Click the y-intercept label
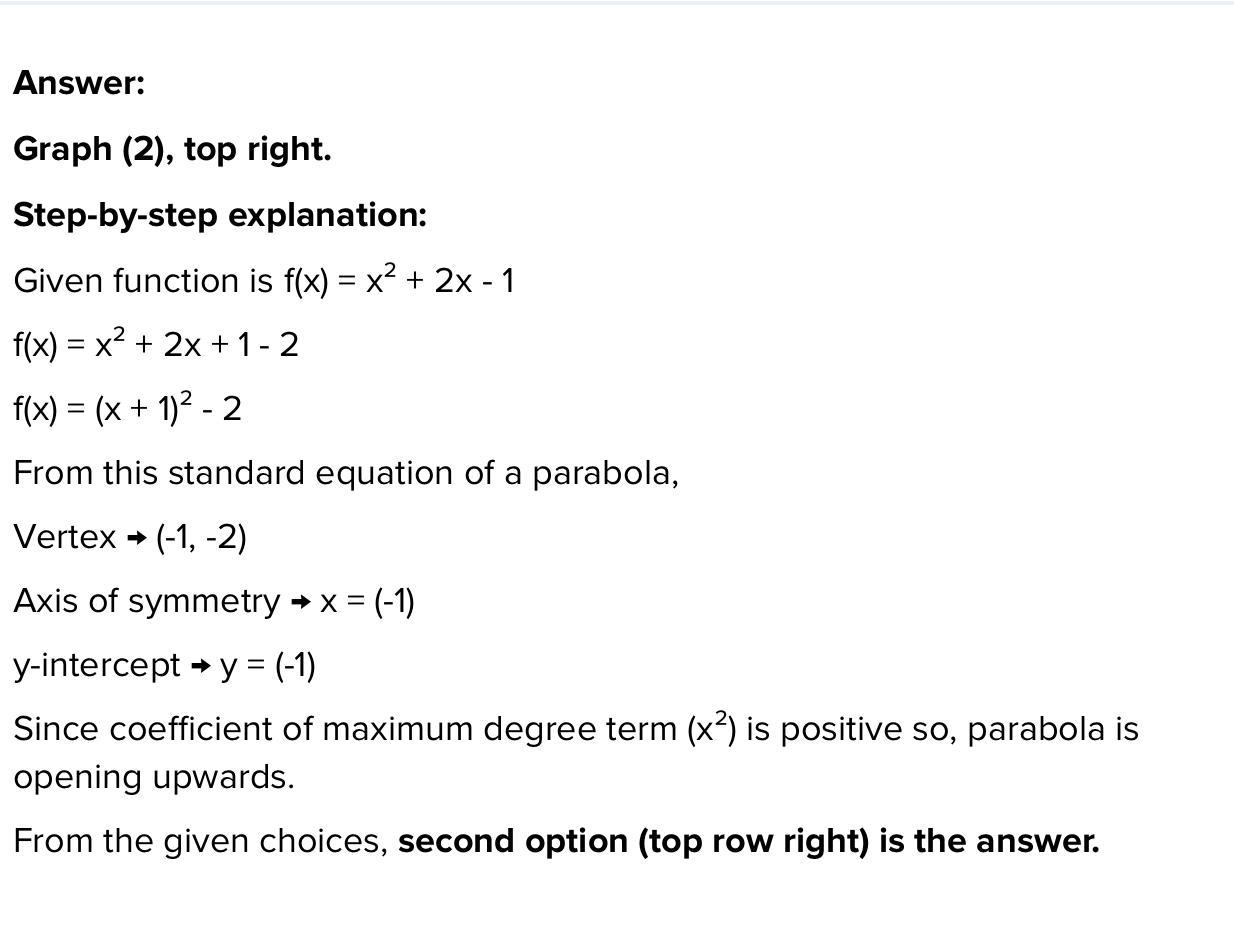1234x926 pixels. pos(97,665)
